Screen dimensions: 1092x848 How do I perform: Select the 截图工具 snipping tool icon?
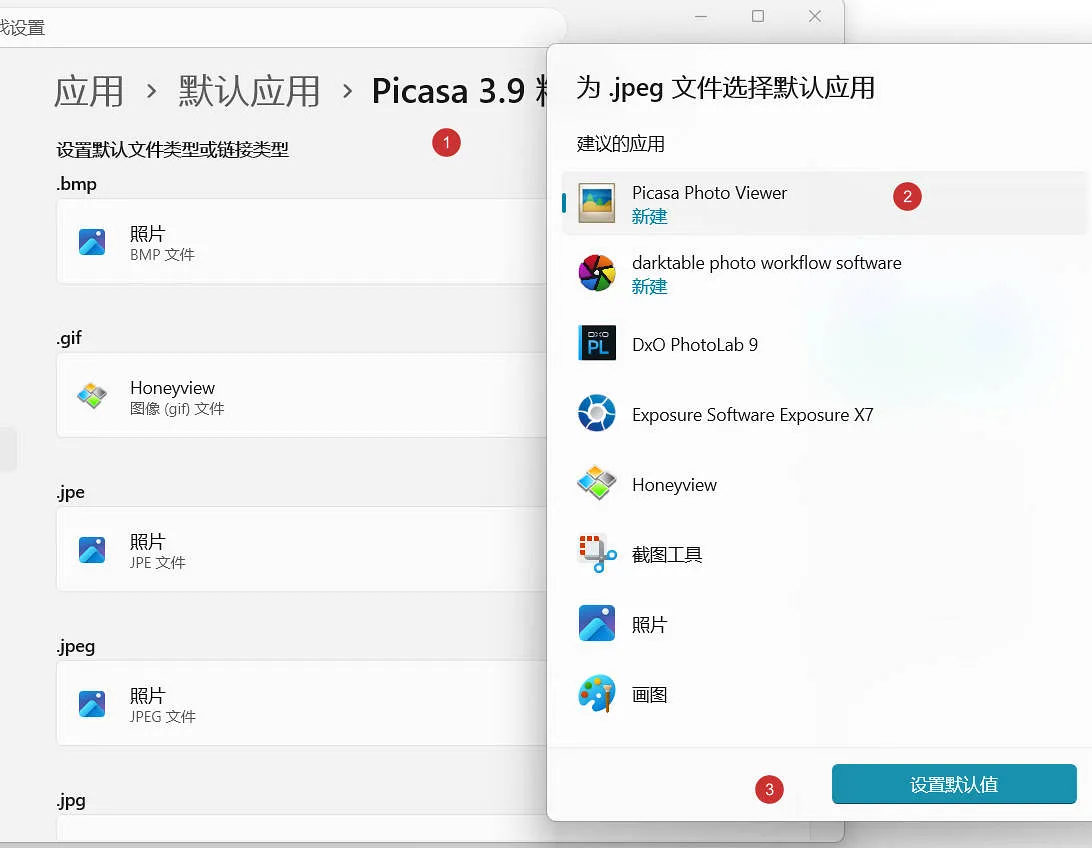pos(597,553)
